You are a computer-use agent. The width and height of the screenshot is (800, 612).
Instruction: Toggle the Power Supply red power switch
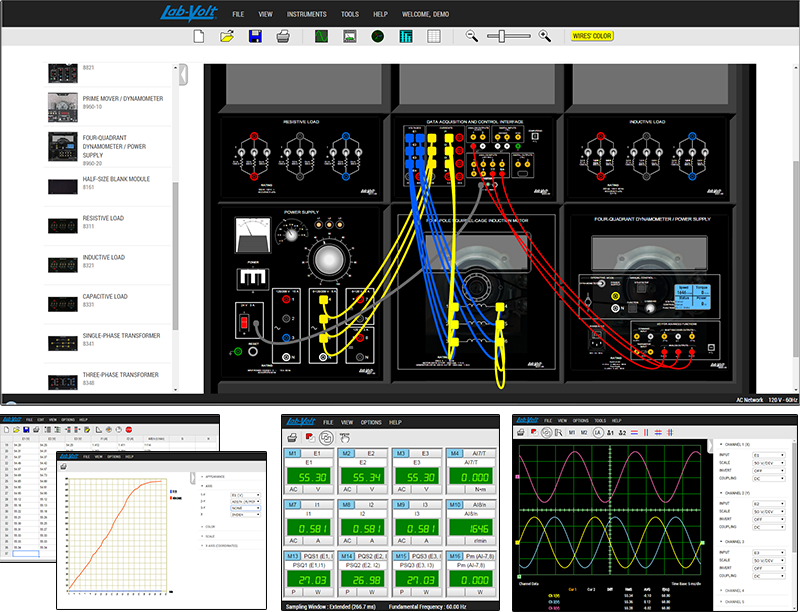point(244,322)
